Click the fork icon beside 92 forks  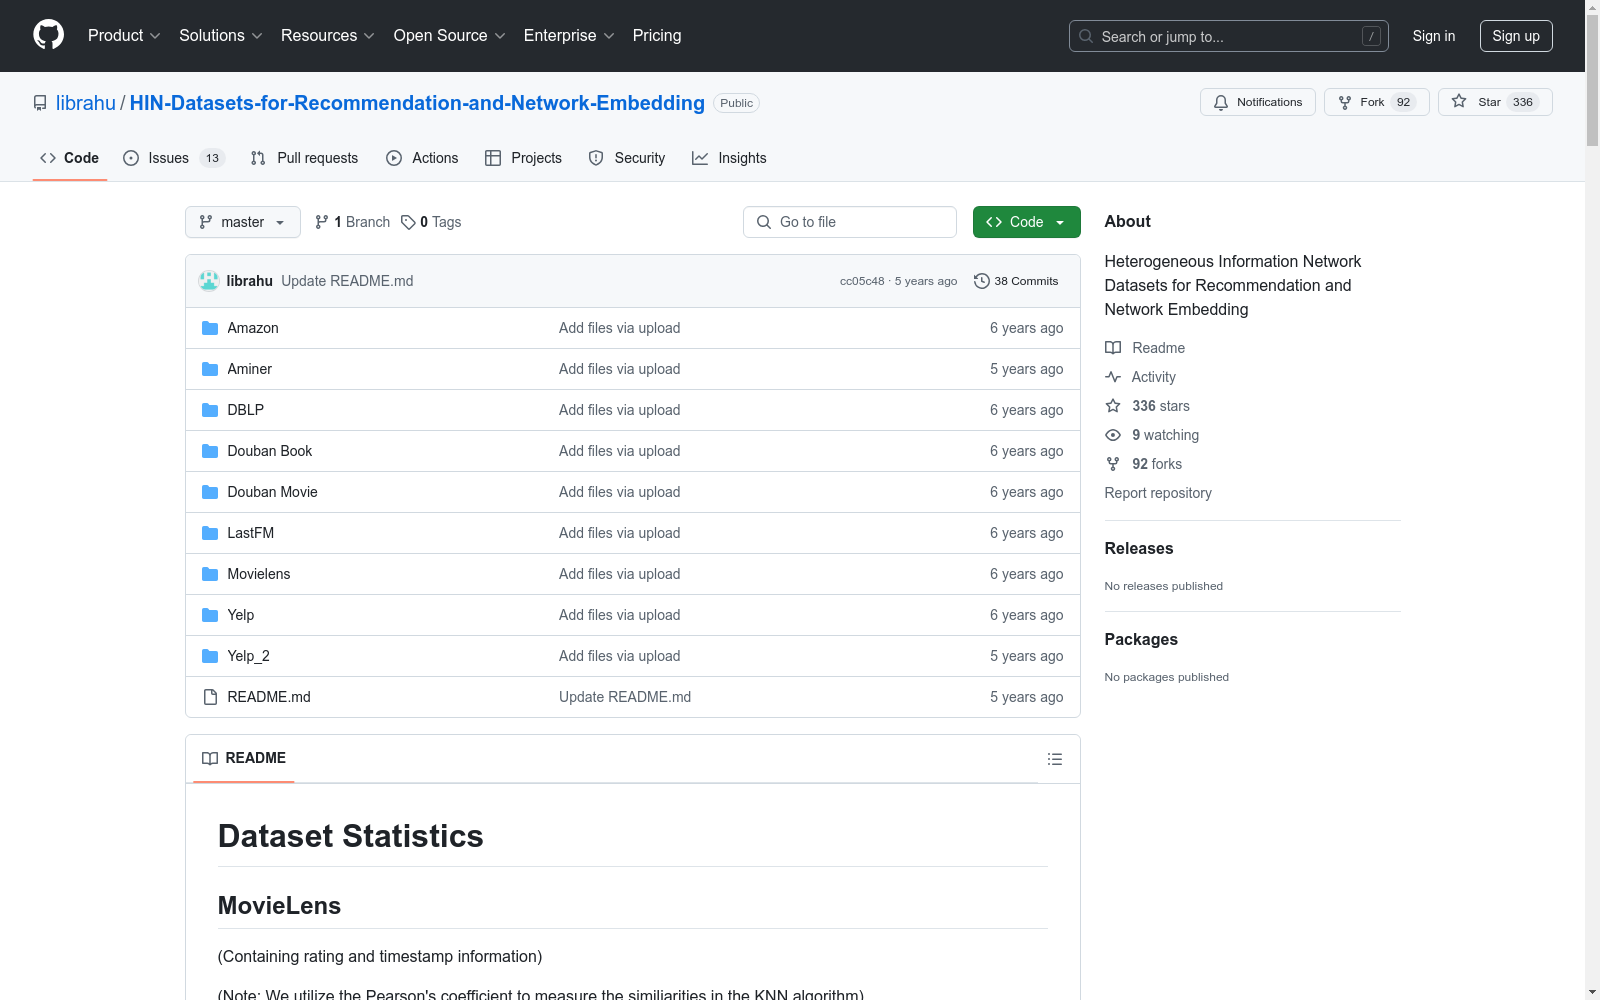(1113, 464)
